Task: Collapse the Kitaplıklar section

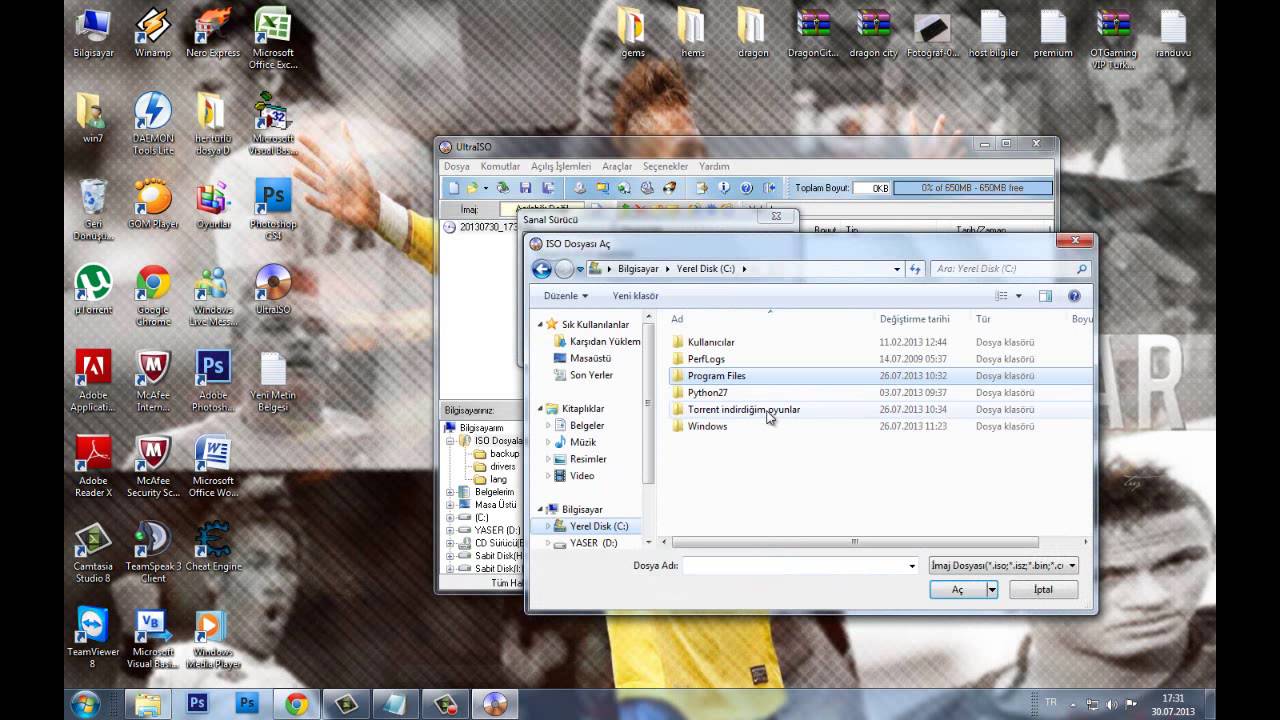Action: (x=541, y=409)
